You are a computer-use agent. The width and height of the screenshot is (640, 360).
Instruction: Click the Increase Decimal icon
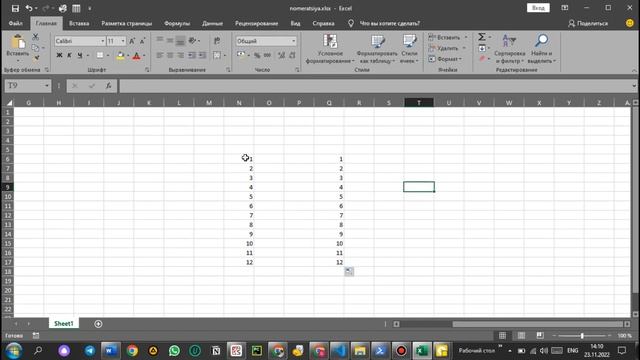(x=282, y=55)
